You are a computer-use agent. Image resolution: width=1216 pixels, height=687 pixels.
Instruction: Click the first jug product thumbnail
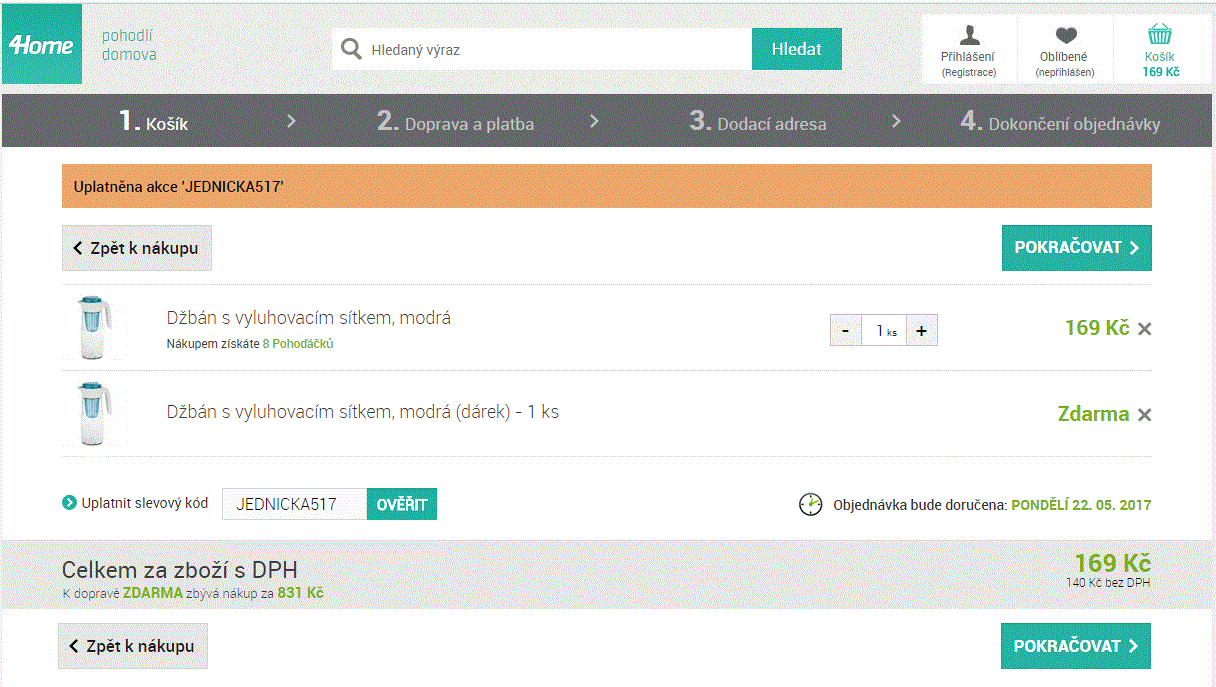coord(93,327)
